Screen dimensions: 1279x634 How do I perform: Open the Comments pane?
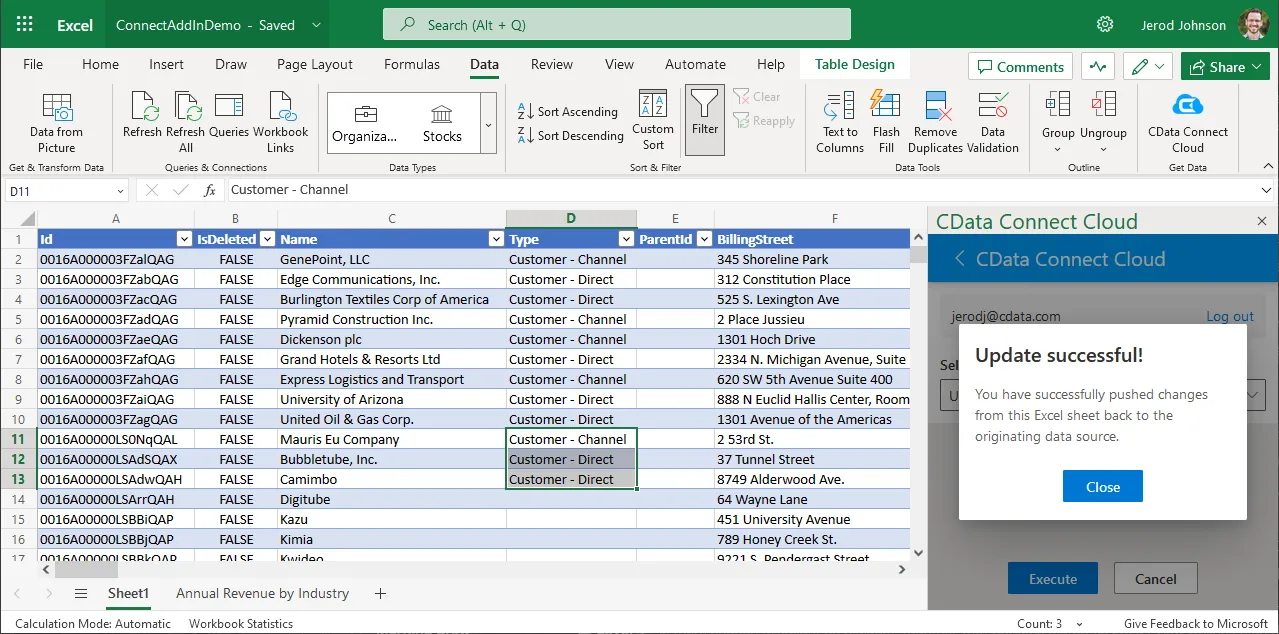coord(1020,67)
